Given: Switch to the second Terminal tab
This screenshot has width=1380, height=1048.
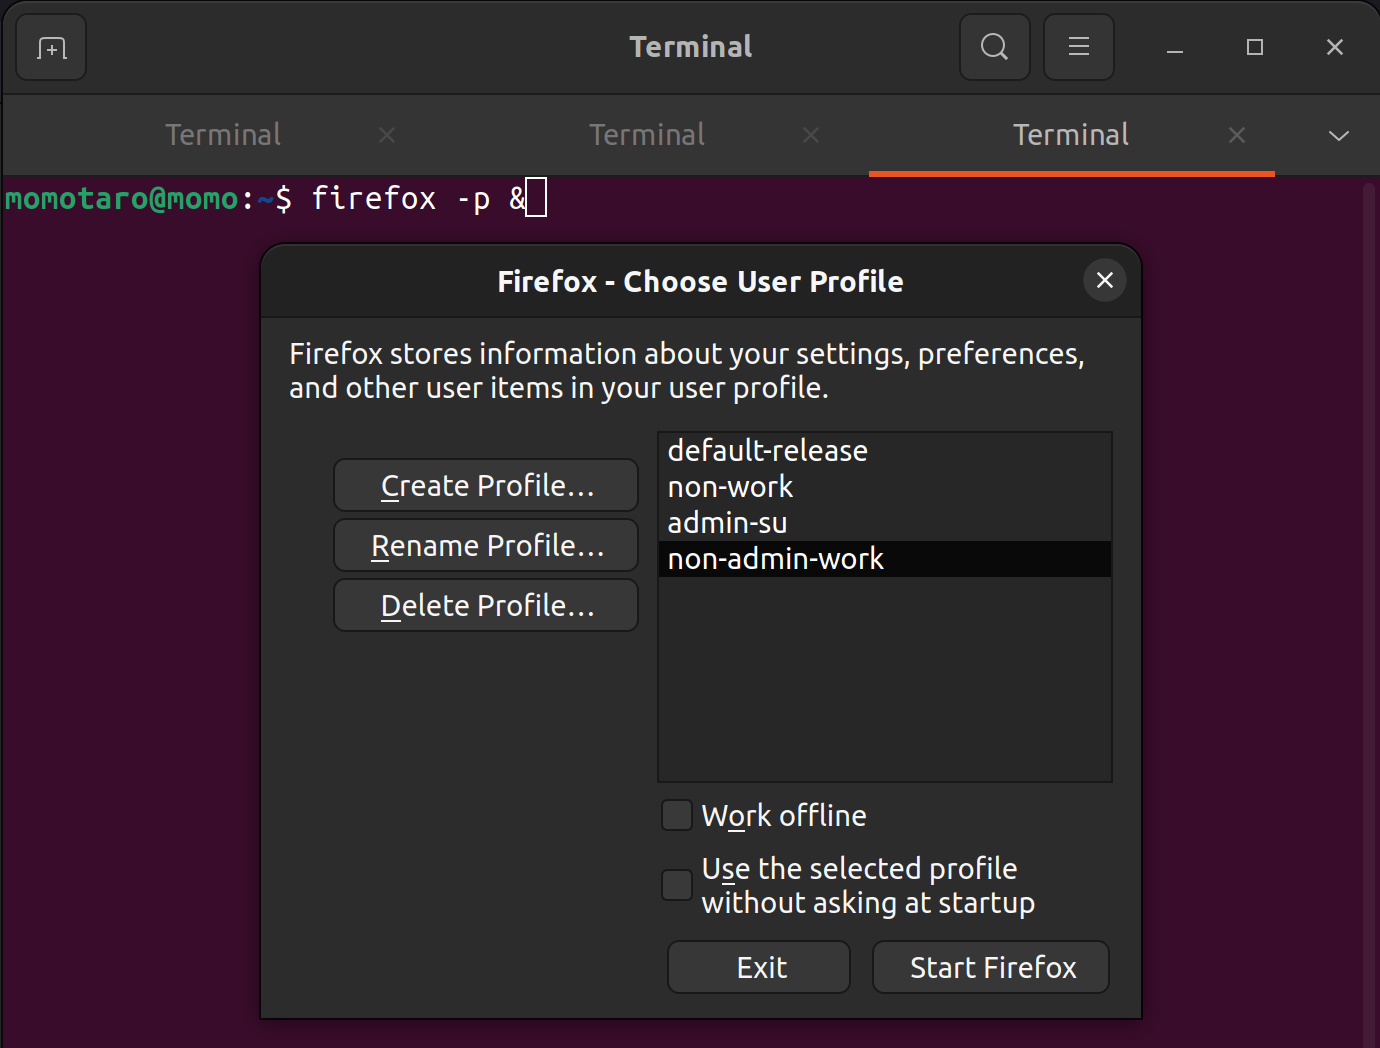Looking at the screenshot, I should 647,135.
